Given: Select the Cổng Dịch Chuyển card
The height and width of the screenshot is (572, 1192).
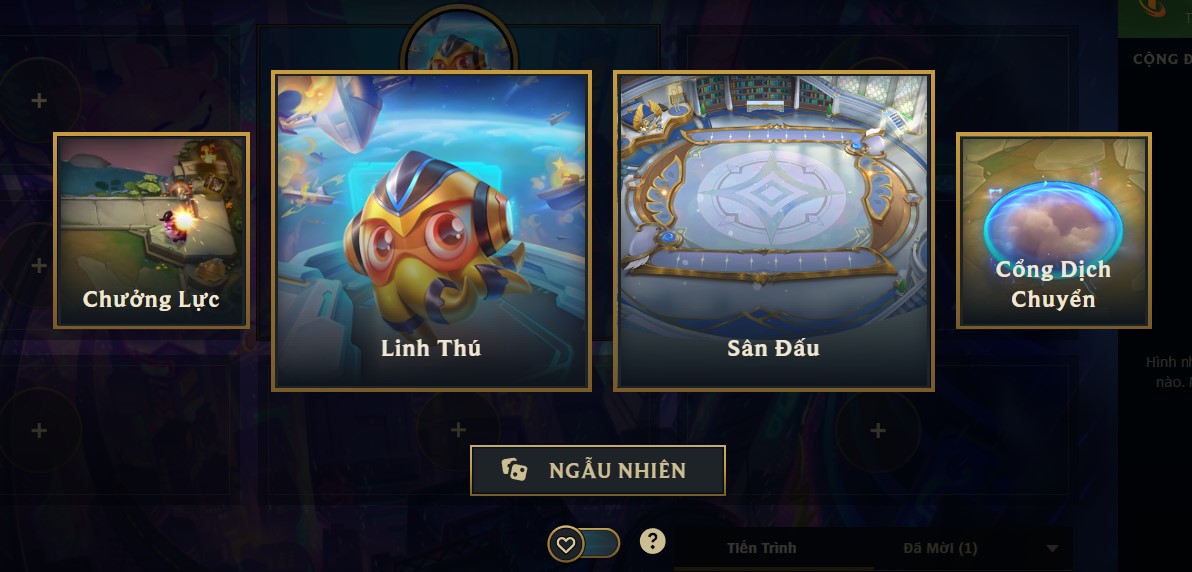Looking at the screenshot, I should pos(1054,230).
